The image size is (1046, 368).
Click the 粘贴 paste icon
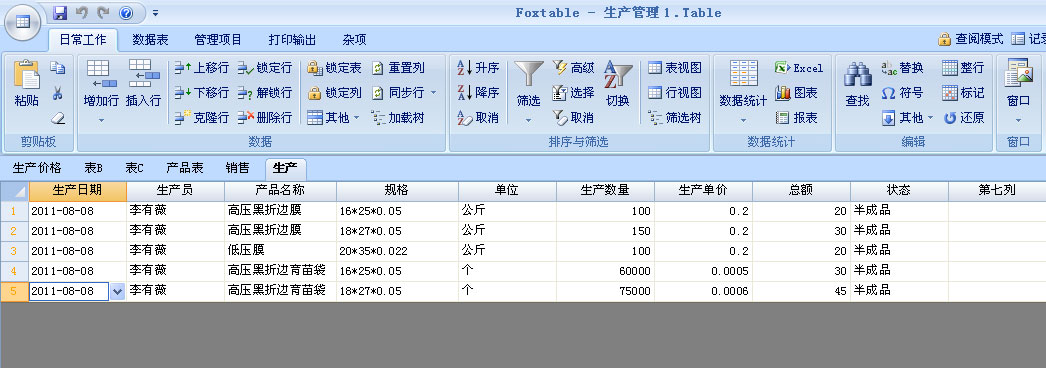[x=27, y=75]
